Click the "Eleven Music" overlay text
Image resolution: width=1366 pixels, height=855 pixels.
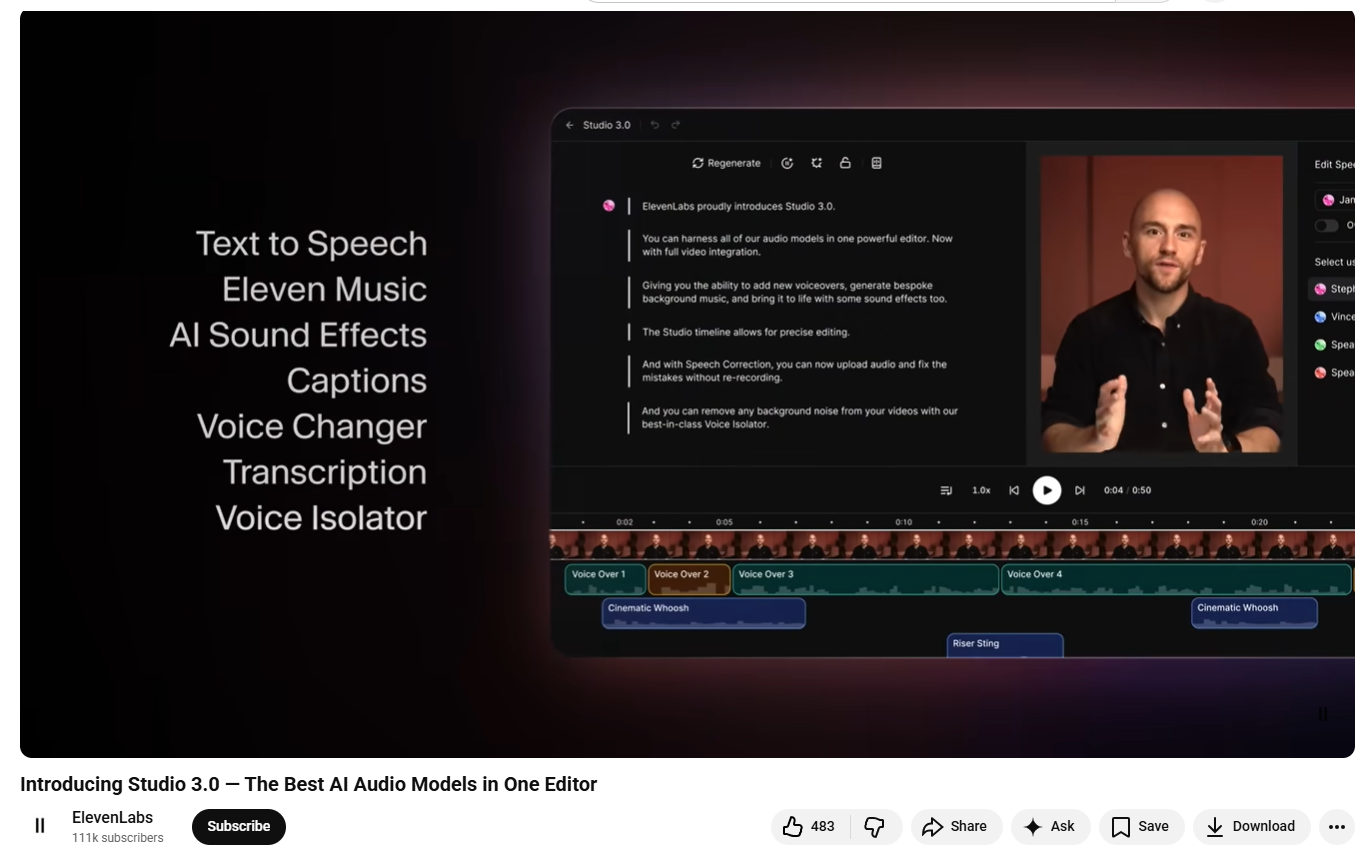324,290
